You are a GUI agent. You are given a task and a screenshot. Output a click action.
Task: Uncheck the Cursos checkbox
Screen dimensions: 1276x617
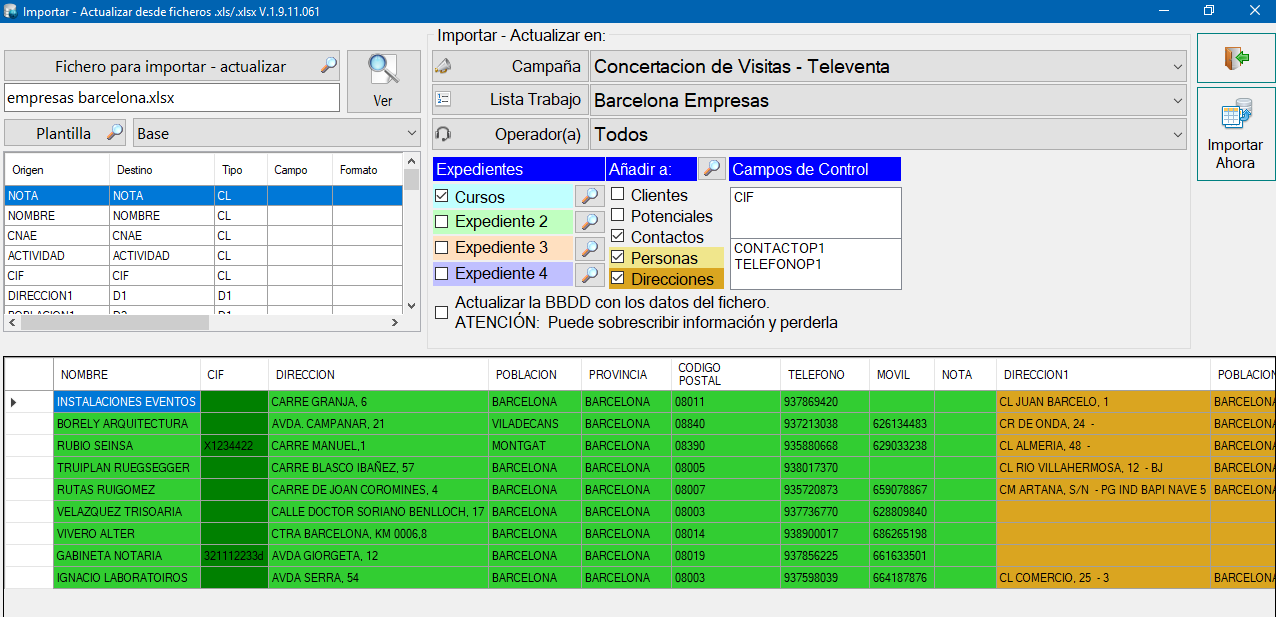click(x=442, y=197)
